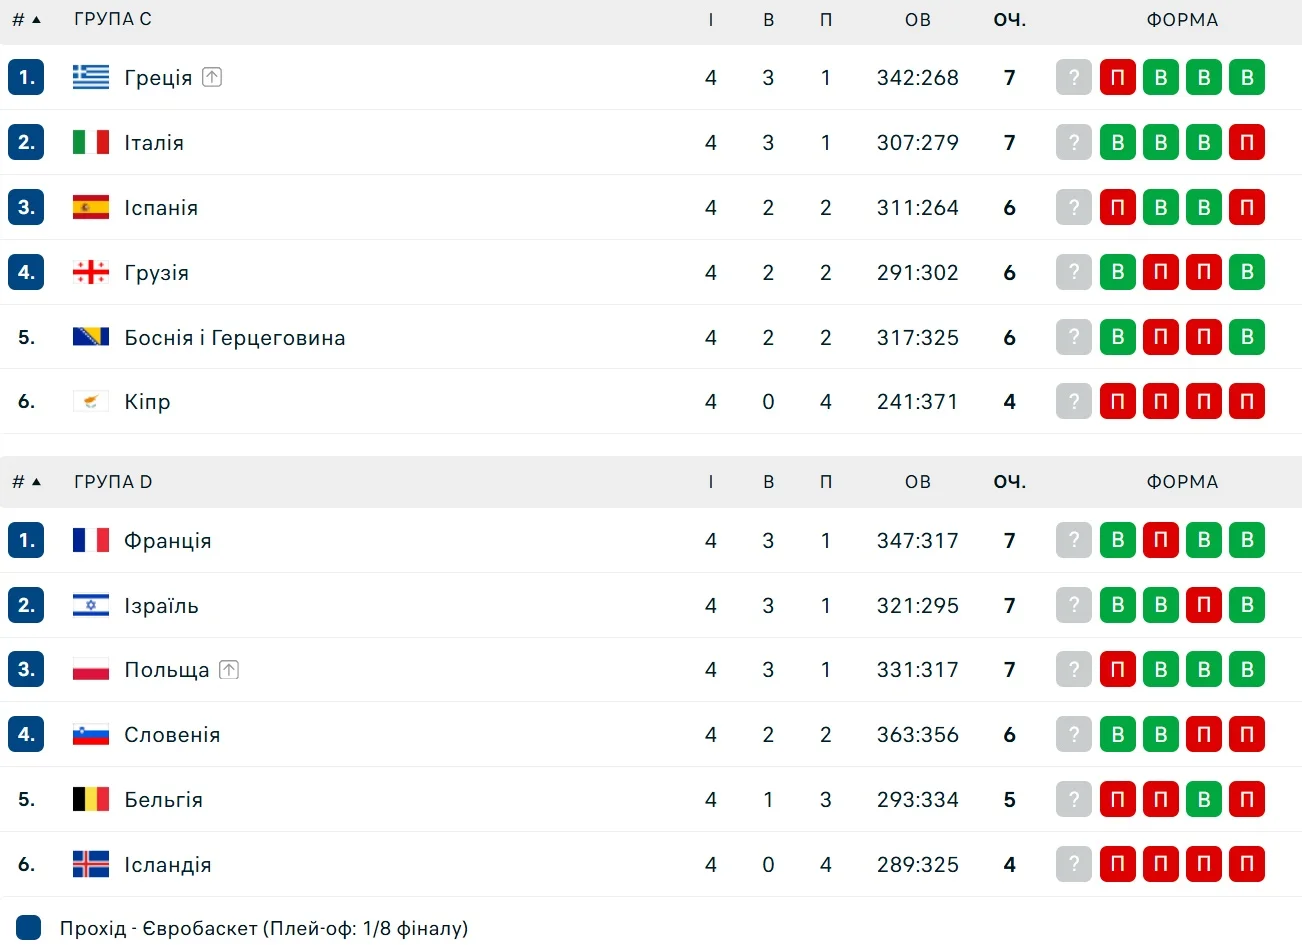The image size is (1302, 945).
Task: Click the Georgia flag icon
Action: (x=91, y=272)
